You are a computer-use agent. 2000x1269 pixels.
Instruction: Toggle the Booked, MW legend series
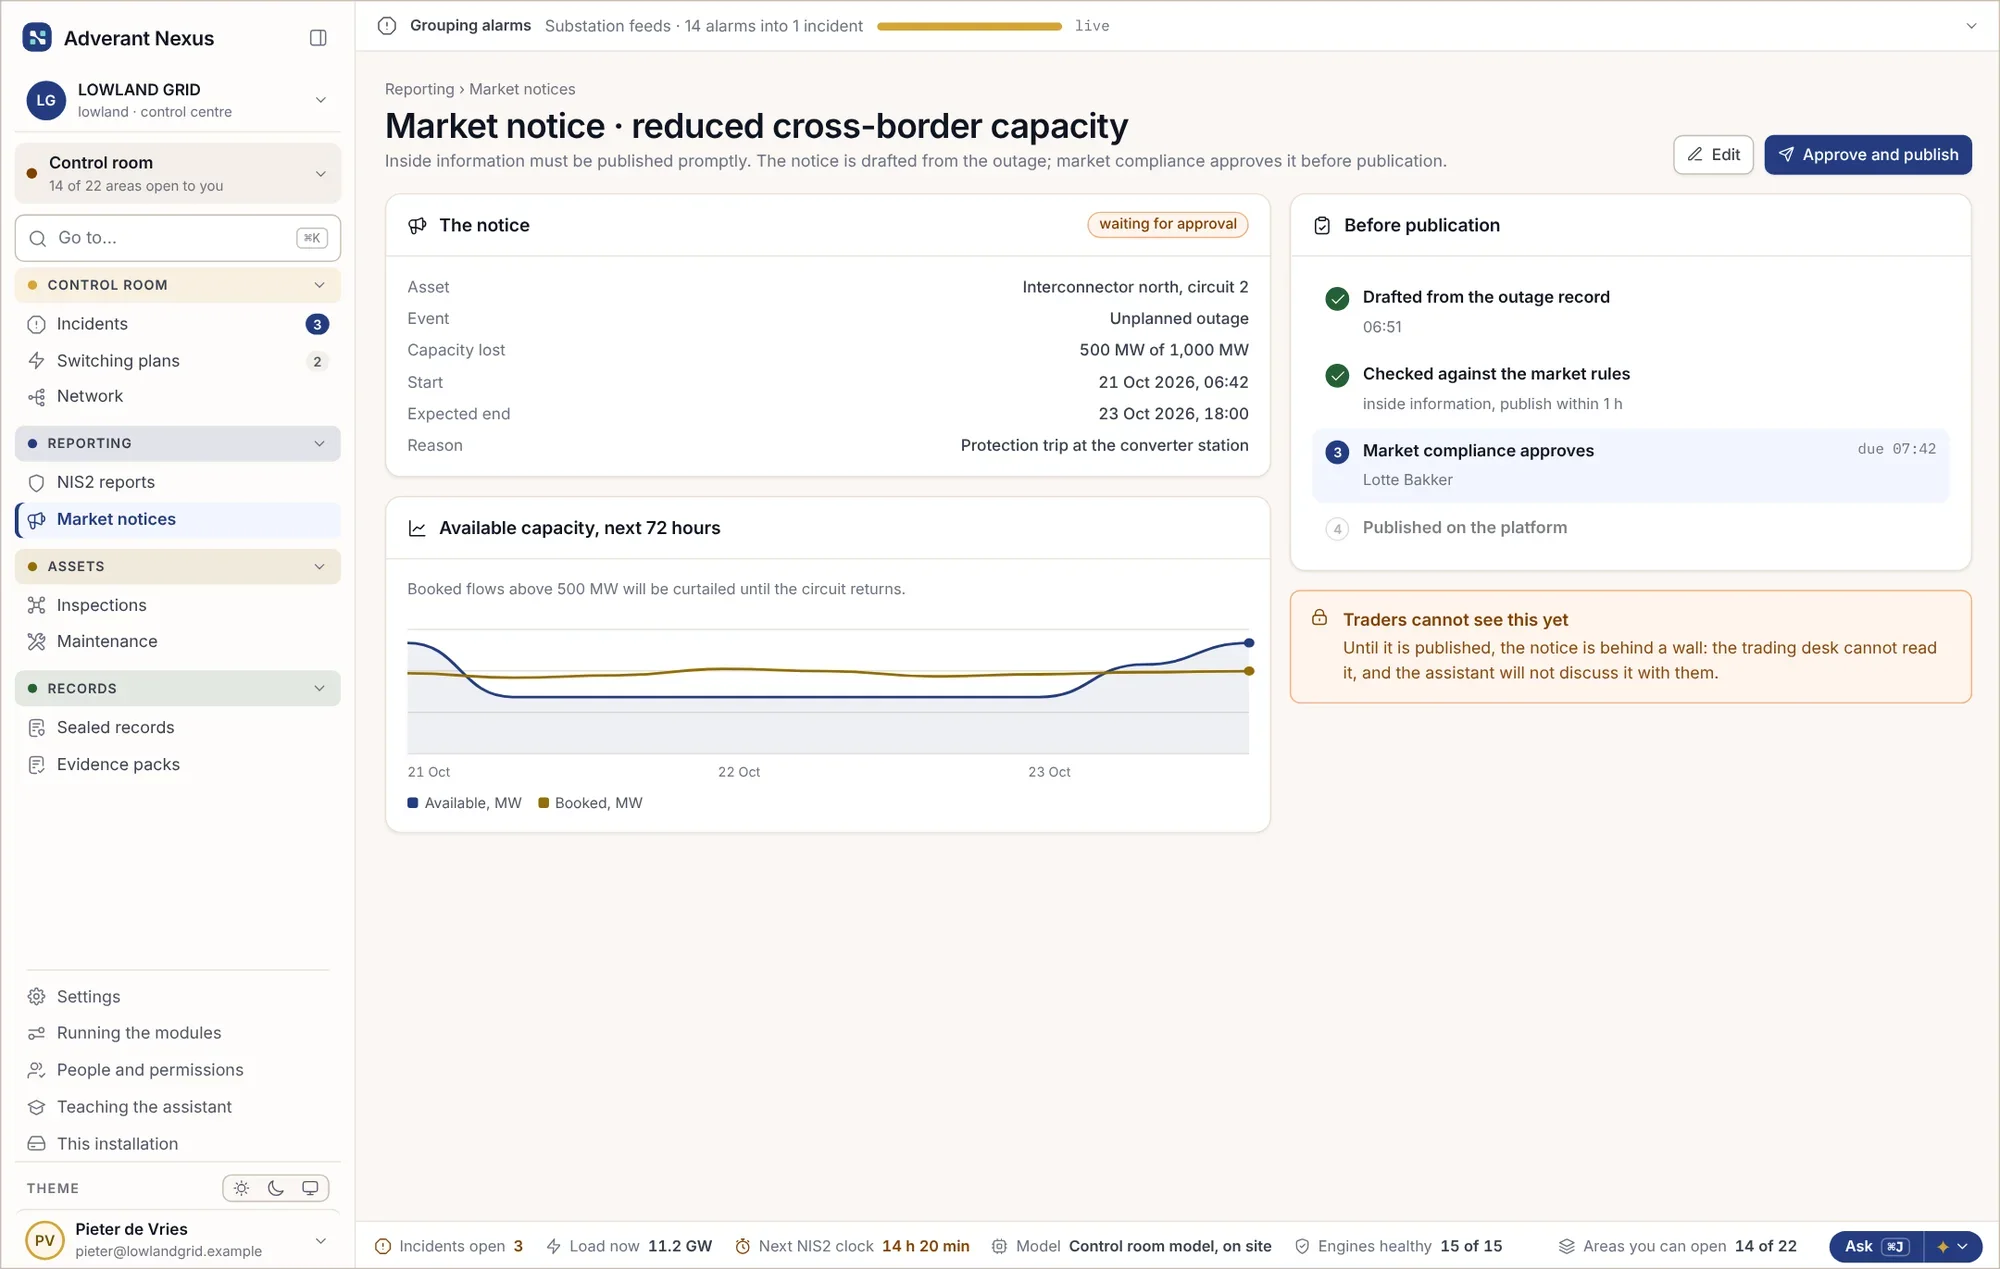tap(590, 803)
